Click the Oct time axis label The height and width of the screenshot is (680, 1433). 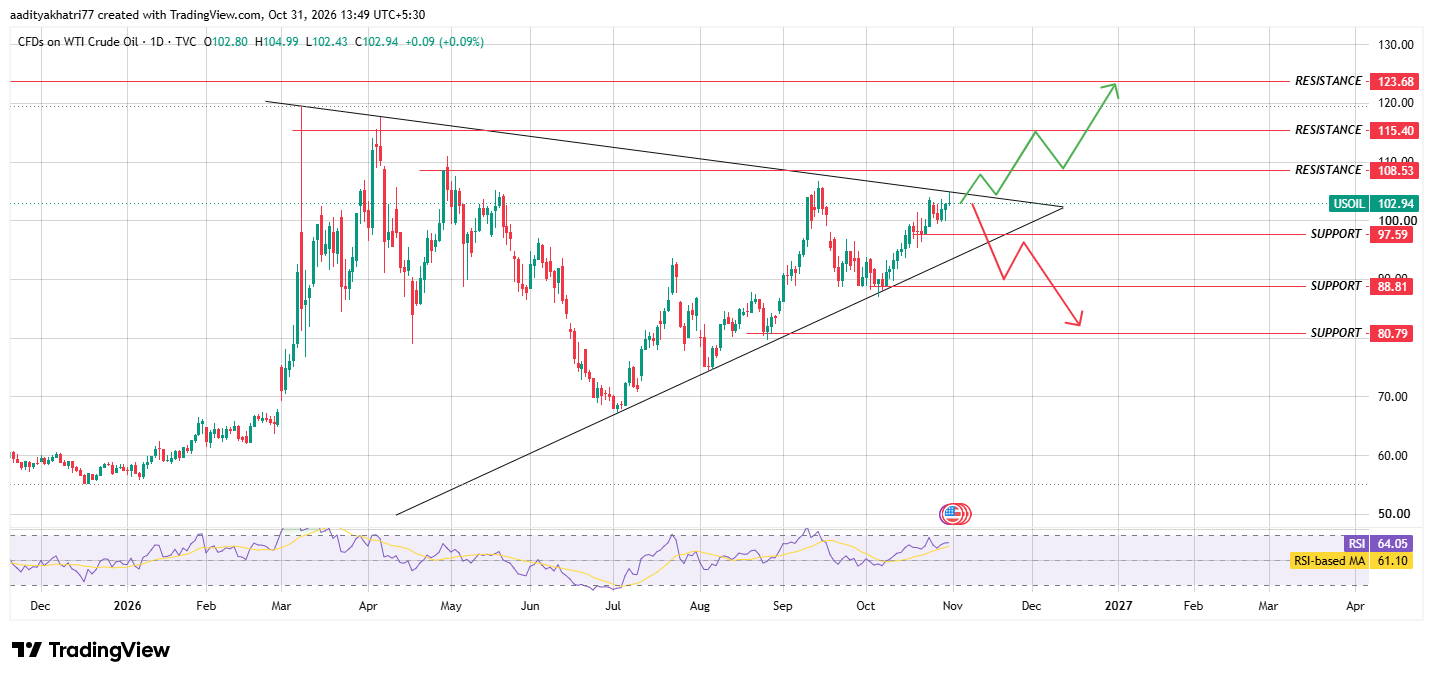[866, 606]
